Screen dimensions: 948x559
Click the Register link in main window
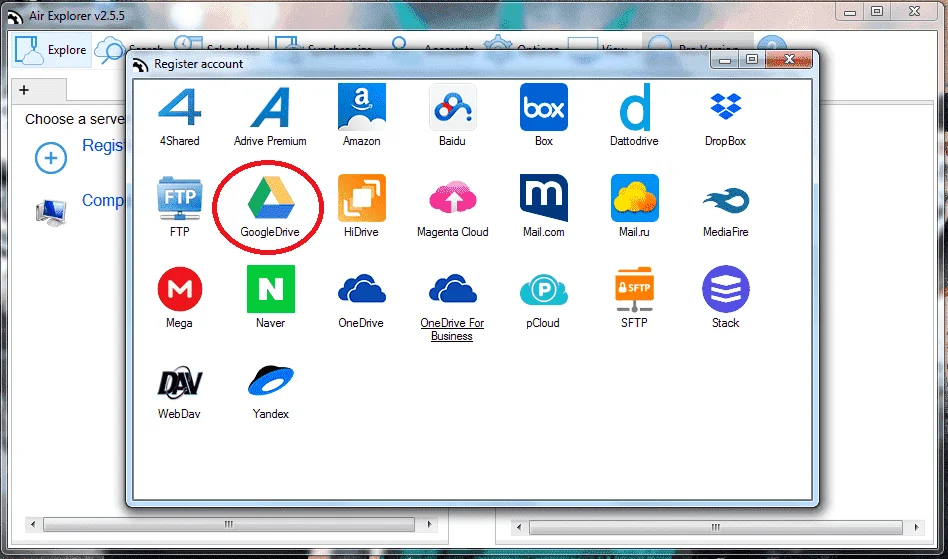click(x=103, y=146)
